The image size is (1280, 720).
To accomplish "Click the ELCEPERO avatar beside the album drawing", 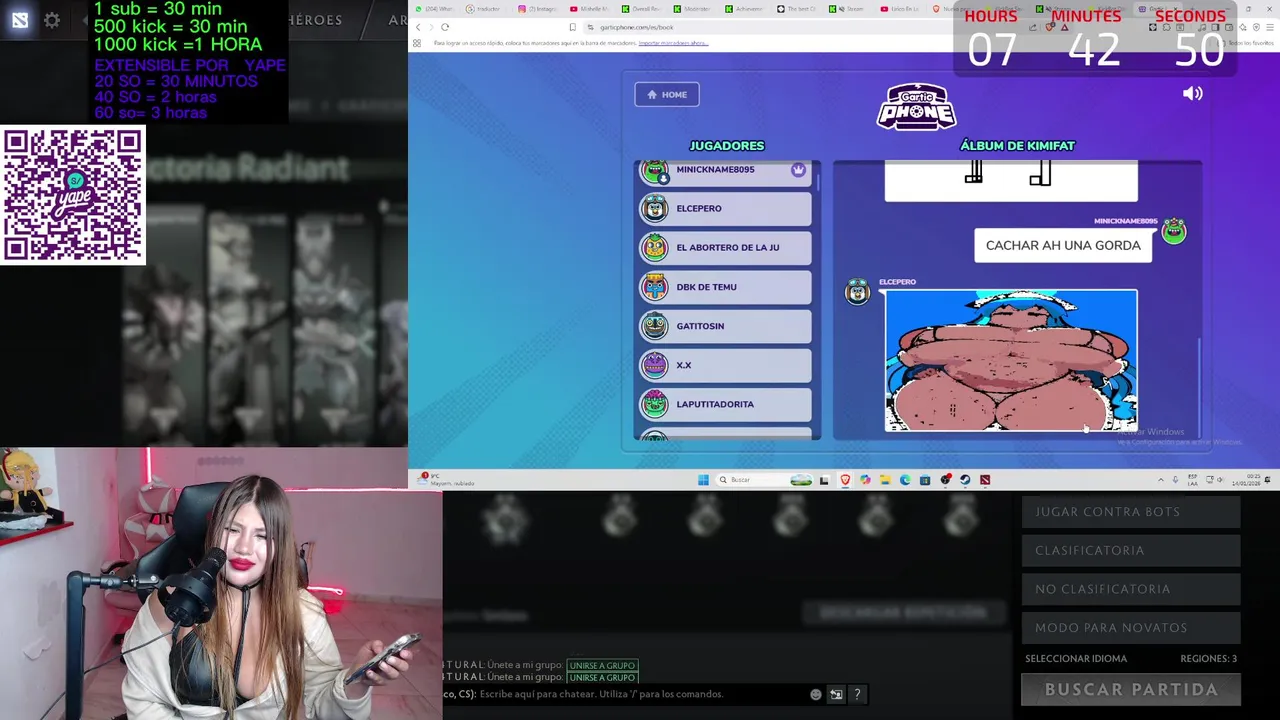I will point(857,292).
